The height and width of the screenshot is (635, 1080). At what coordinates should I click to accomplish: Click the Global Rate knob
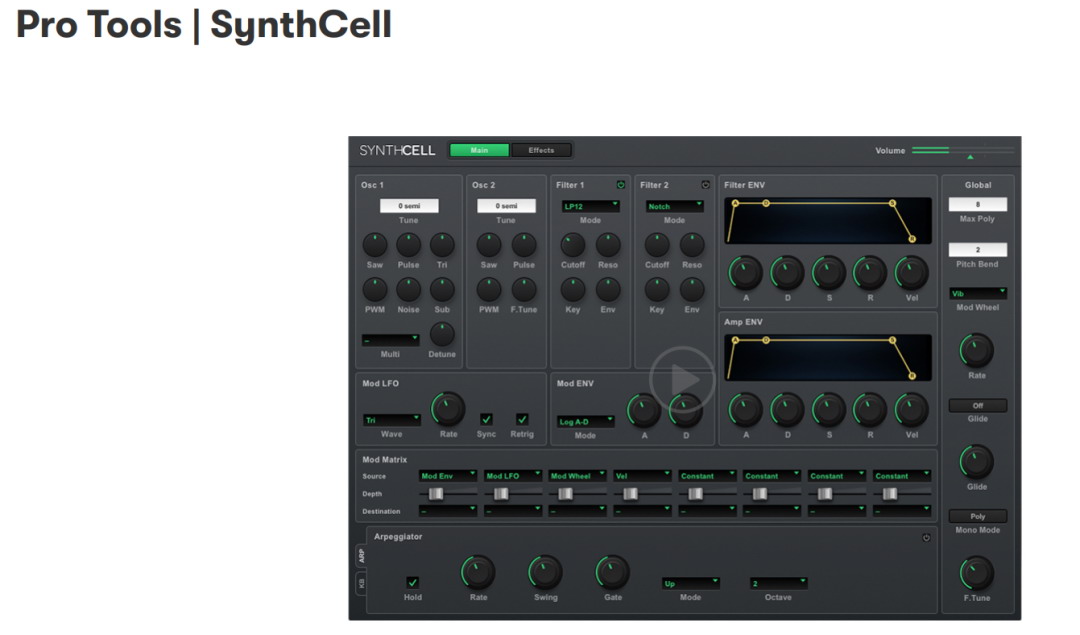pos(977,351)
